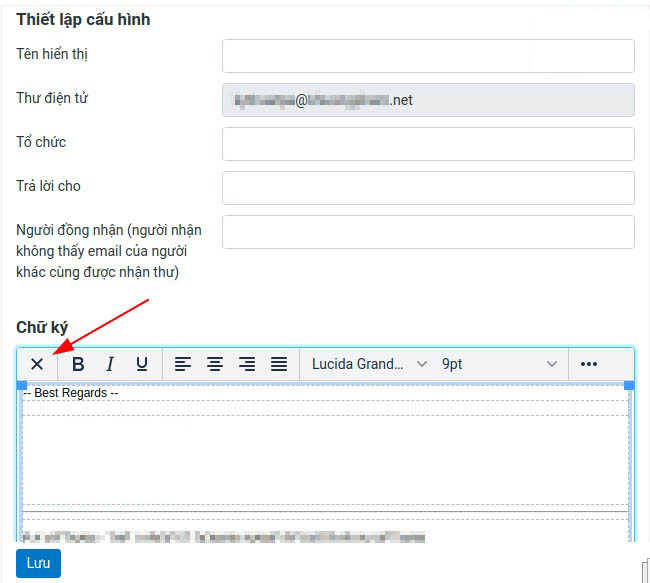Click the Thư điện tử label
This screenshot has width=650, height=583.
click(52, 98)
